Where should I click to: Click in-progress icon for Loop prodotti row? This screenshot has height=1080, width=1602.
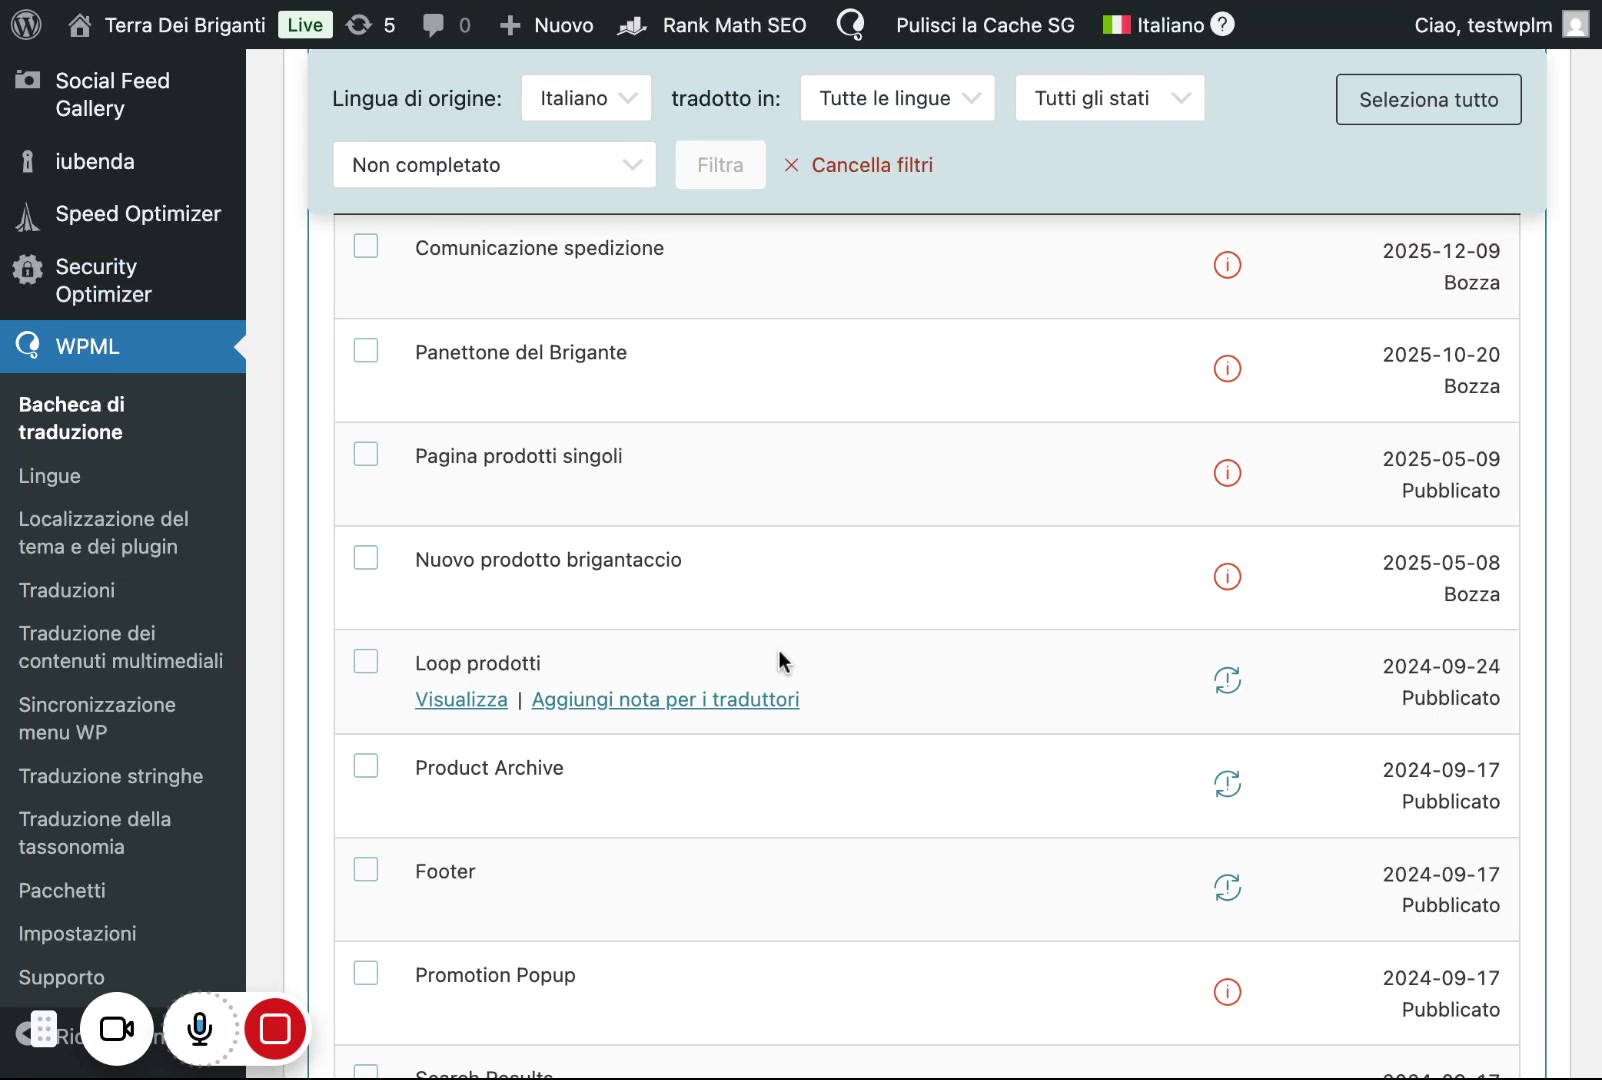pyautogui.click(x=1227, y=681)
